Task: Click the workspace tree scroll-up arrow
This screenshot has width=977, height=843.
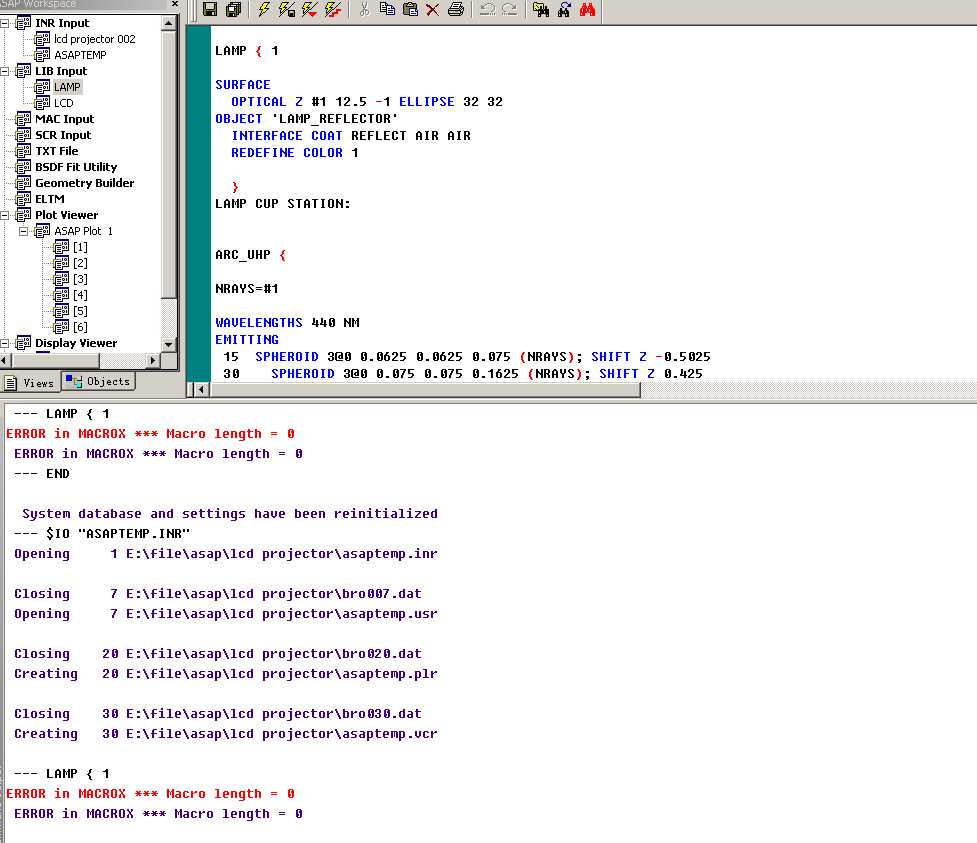Action: 168,23
